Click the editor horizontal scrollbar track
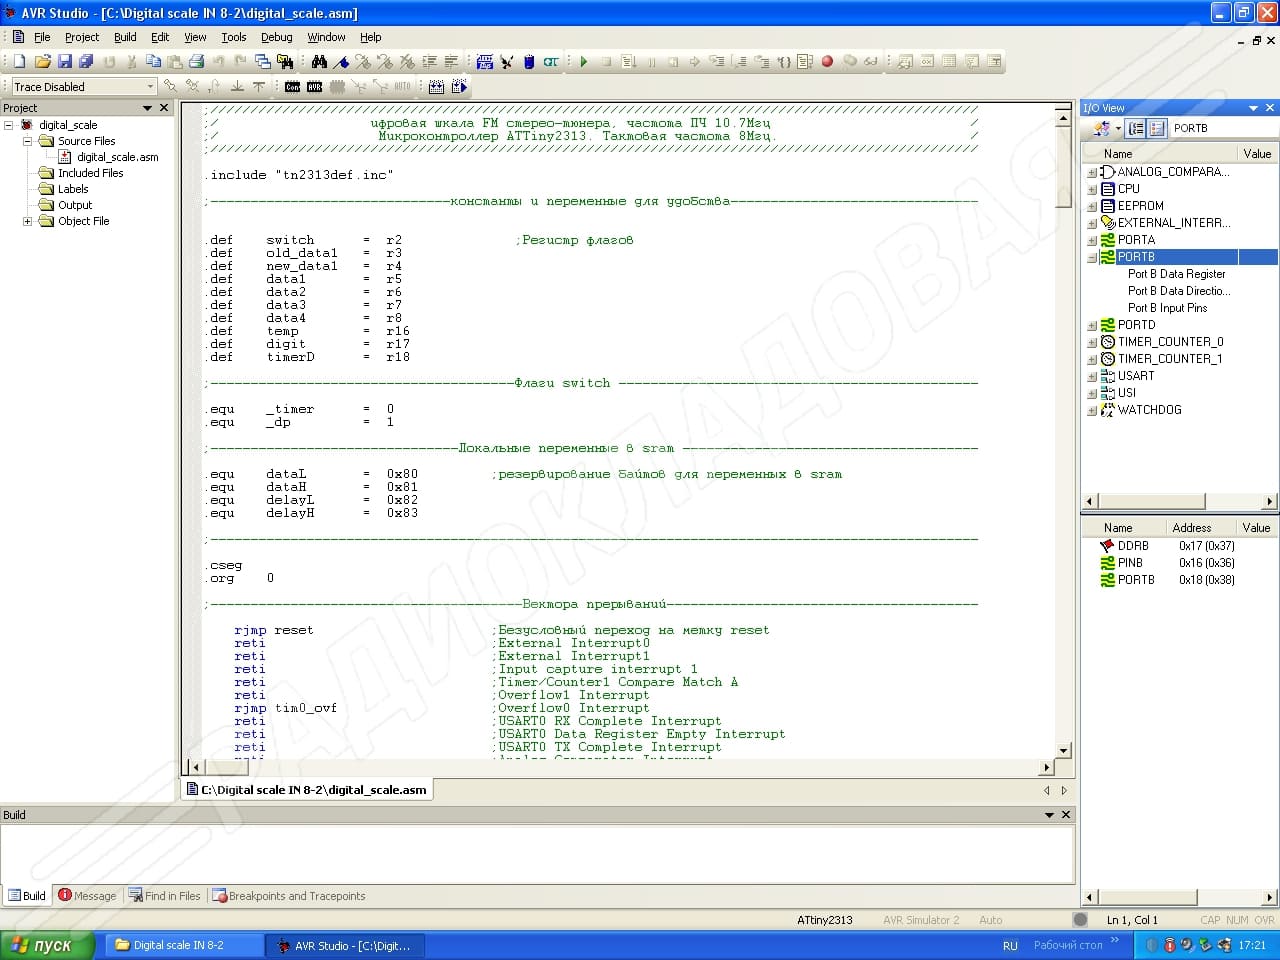The height and width of the screenshot is (960, 1280). pyautogui.click(x=620, y=768)
